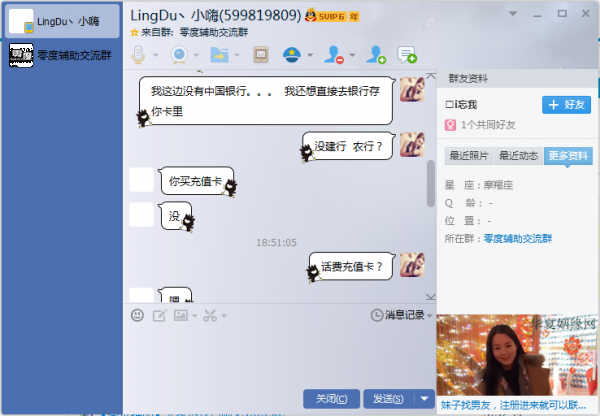
Task: Switch to the 最近动态 tab
Action: coord(518,156)
